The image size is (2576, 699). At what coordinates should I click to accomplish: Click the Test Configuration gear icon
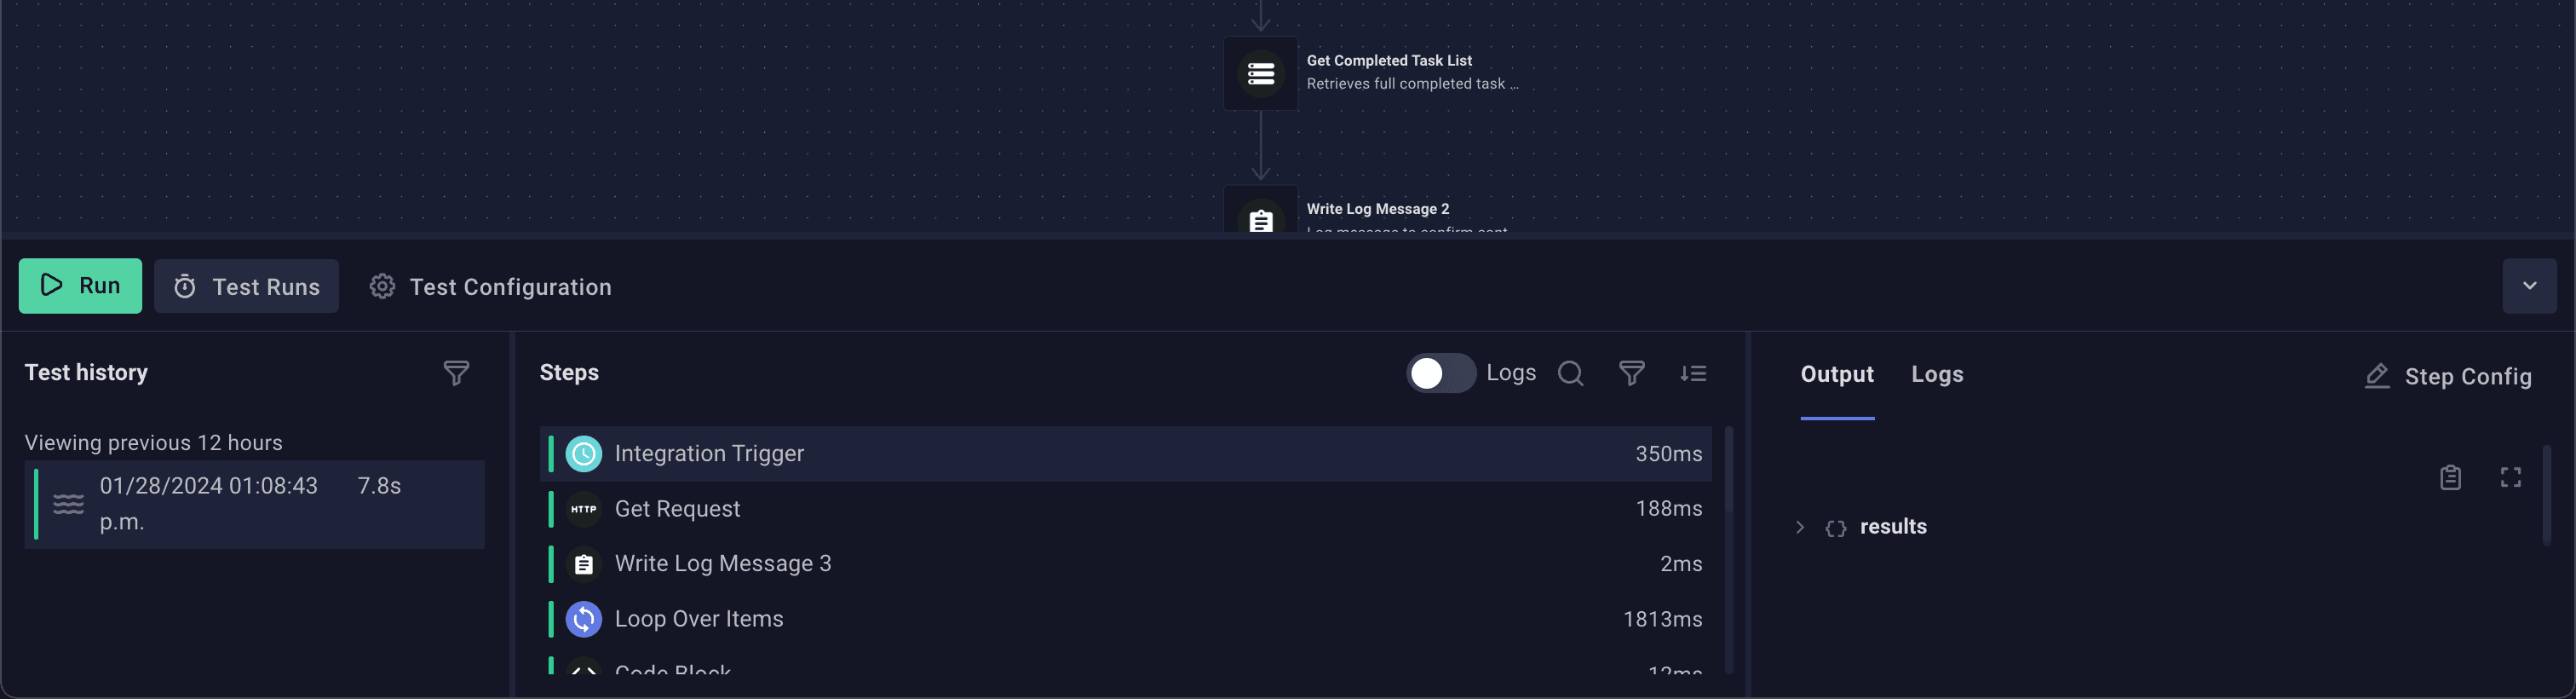click(x=382, y=286)
